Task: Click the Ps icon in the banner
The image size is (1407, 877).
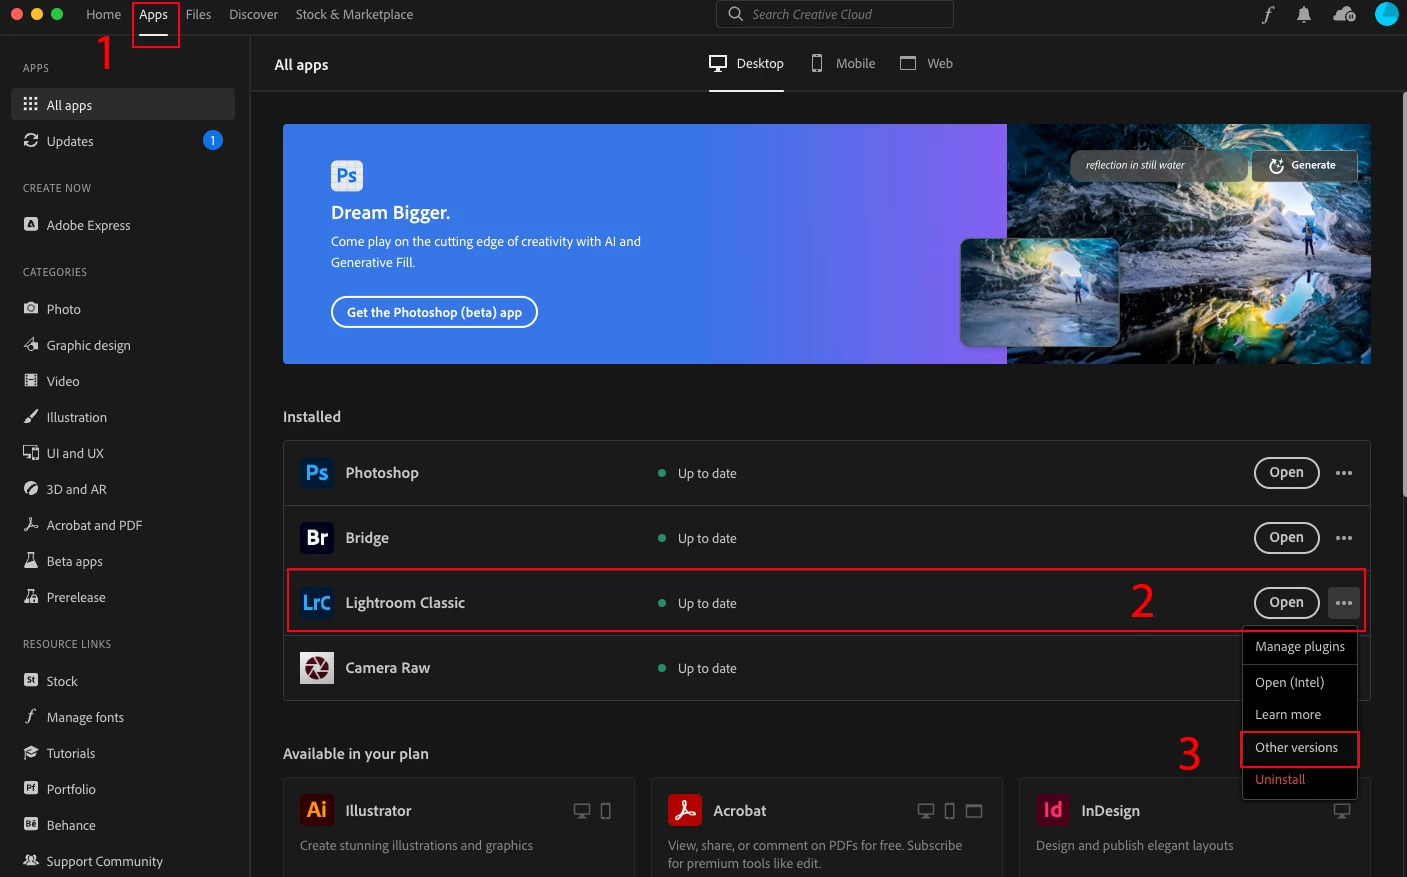Action: click(347, 176)
